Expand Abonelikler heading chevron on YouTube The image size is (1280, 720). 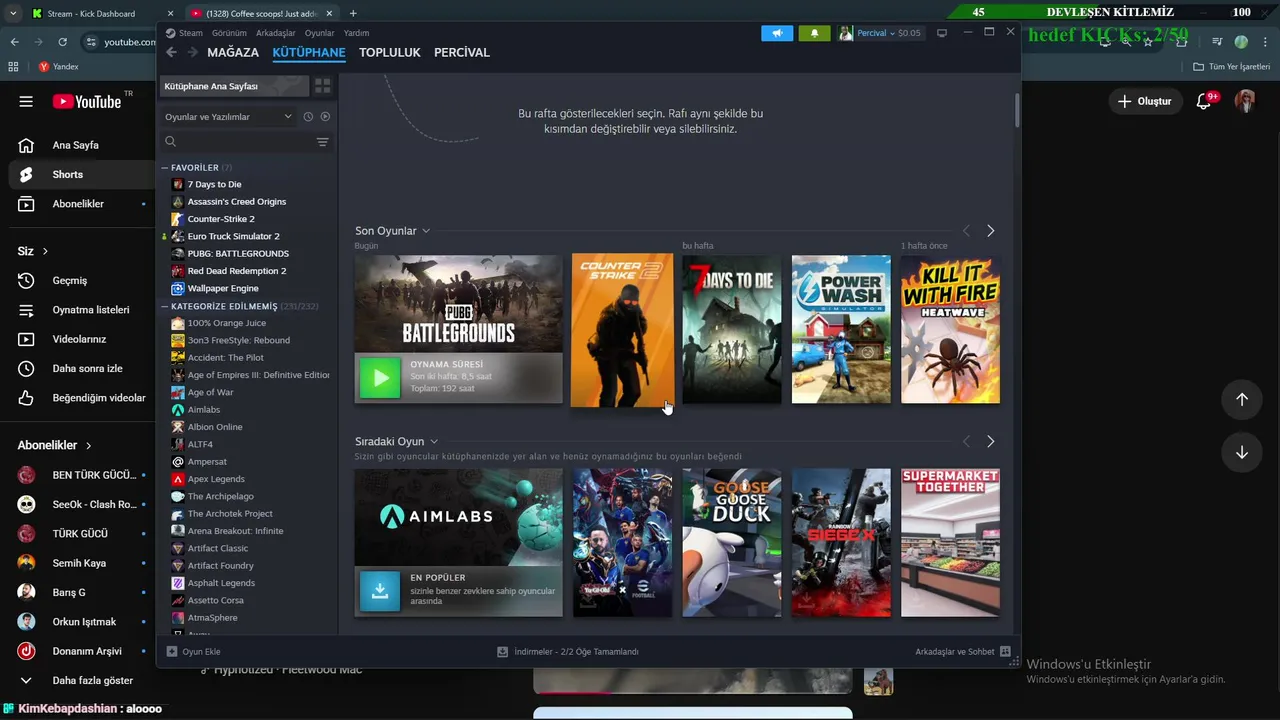pos(88,445)
